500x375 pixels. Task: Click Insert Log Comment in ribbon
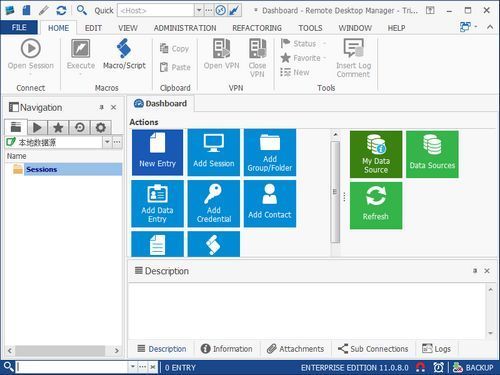click(353, 58)
